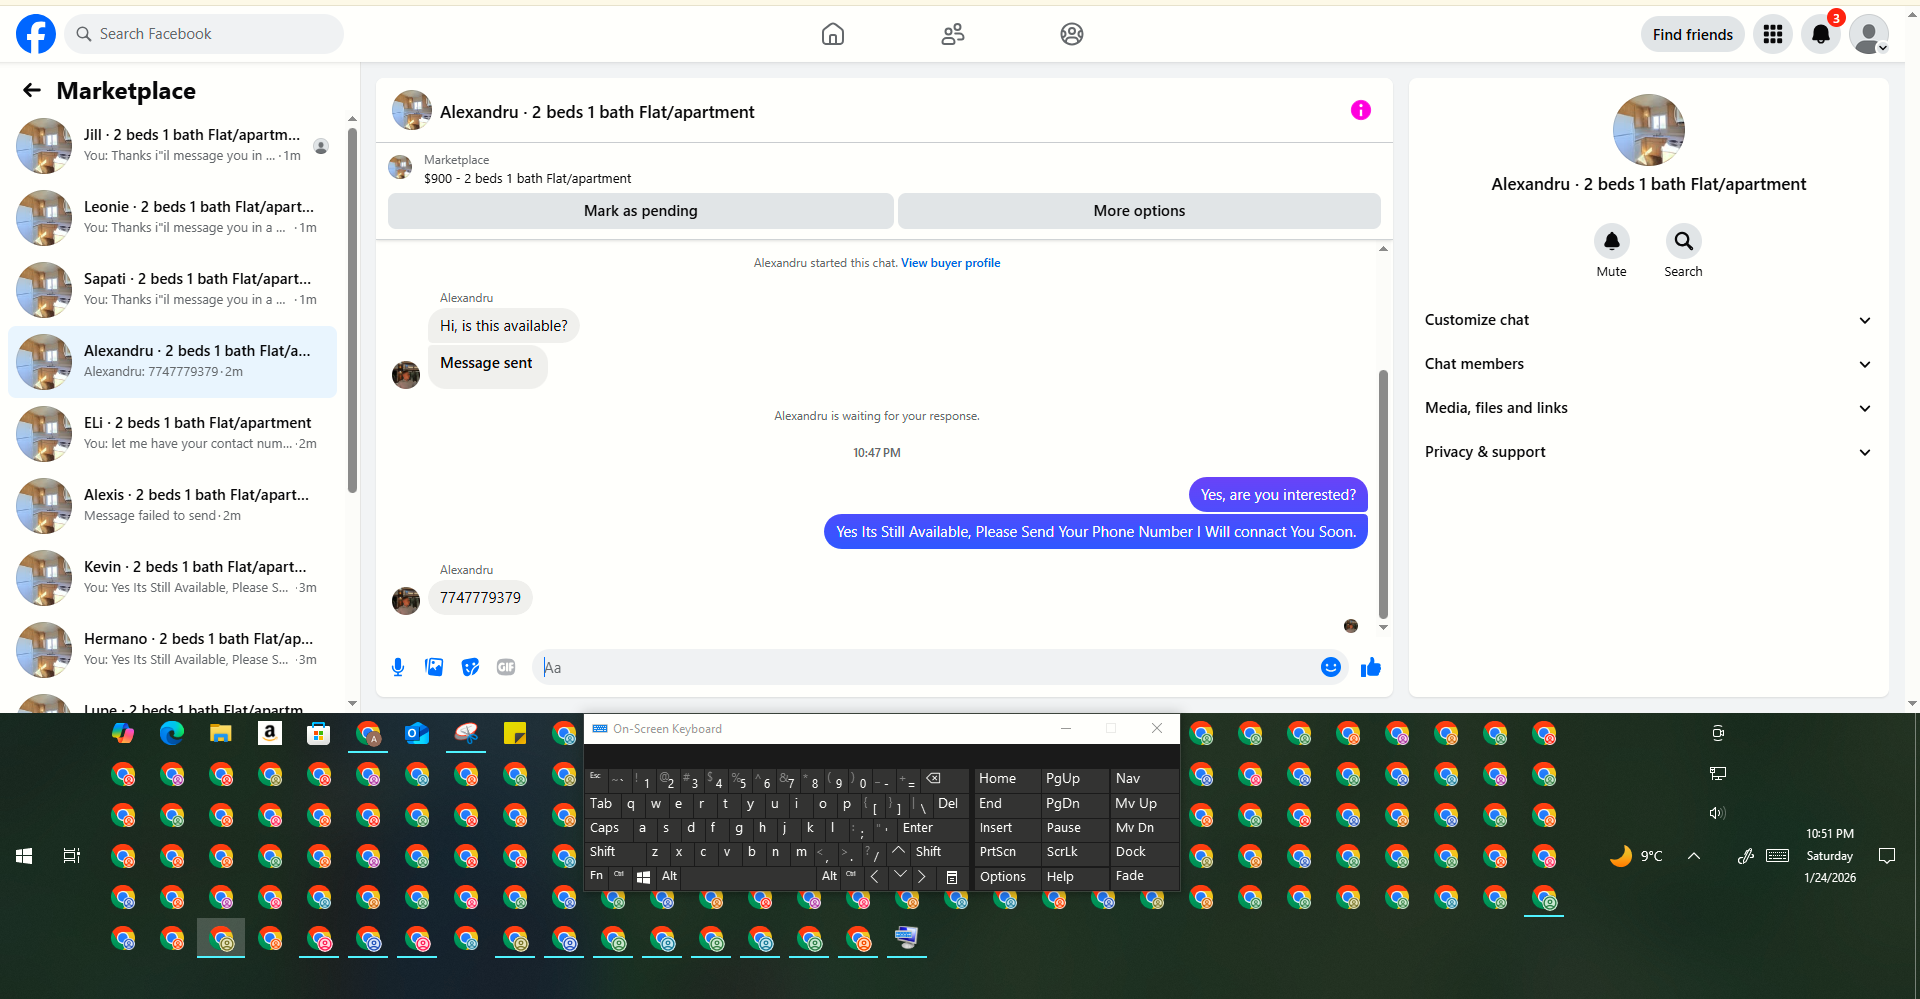The image size is (1920, 999).
Task: Click the attach photo icon
Action: 434,667
